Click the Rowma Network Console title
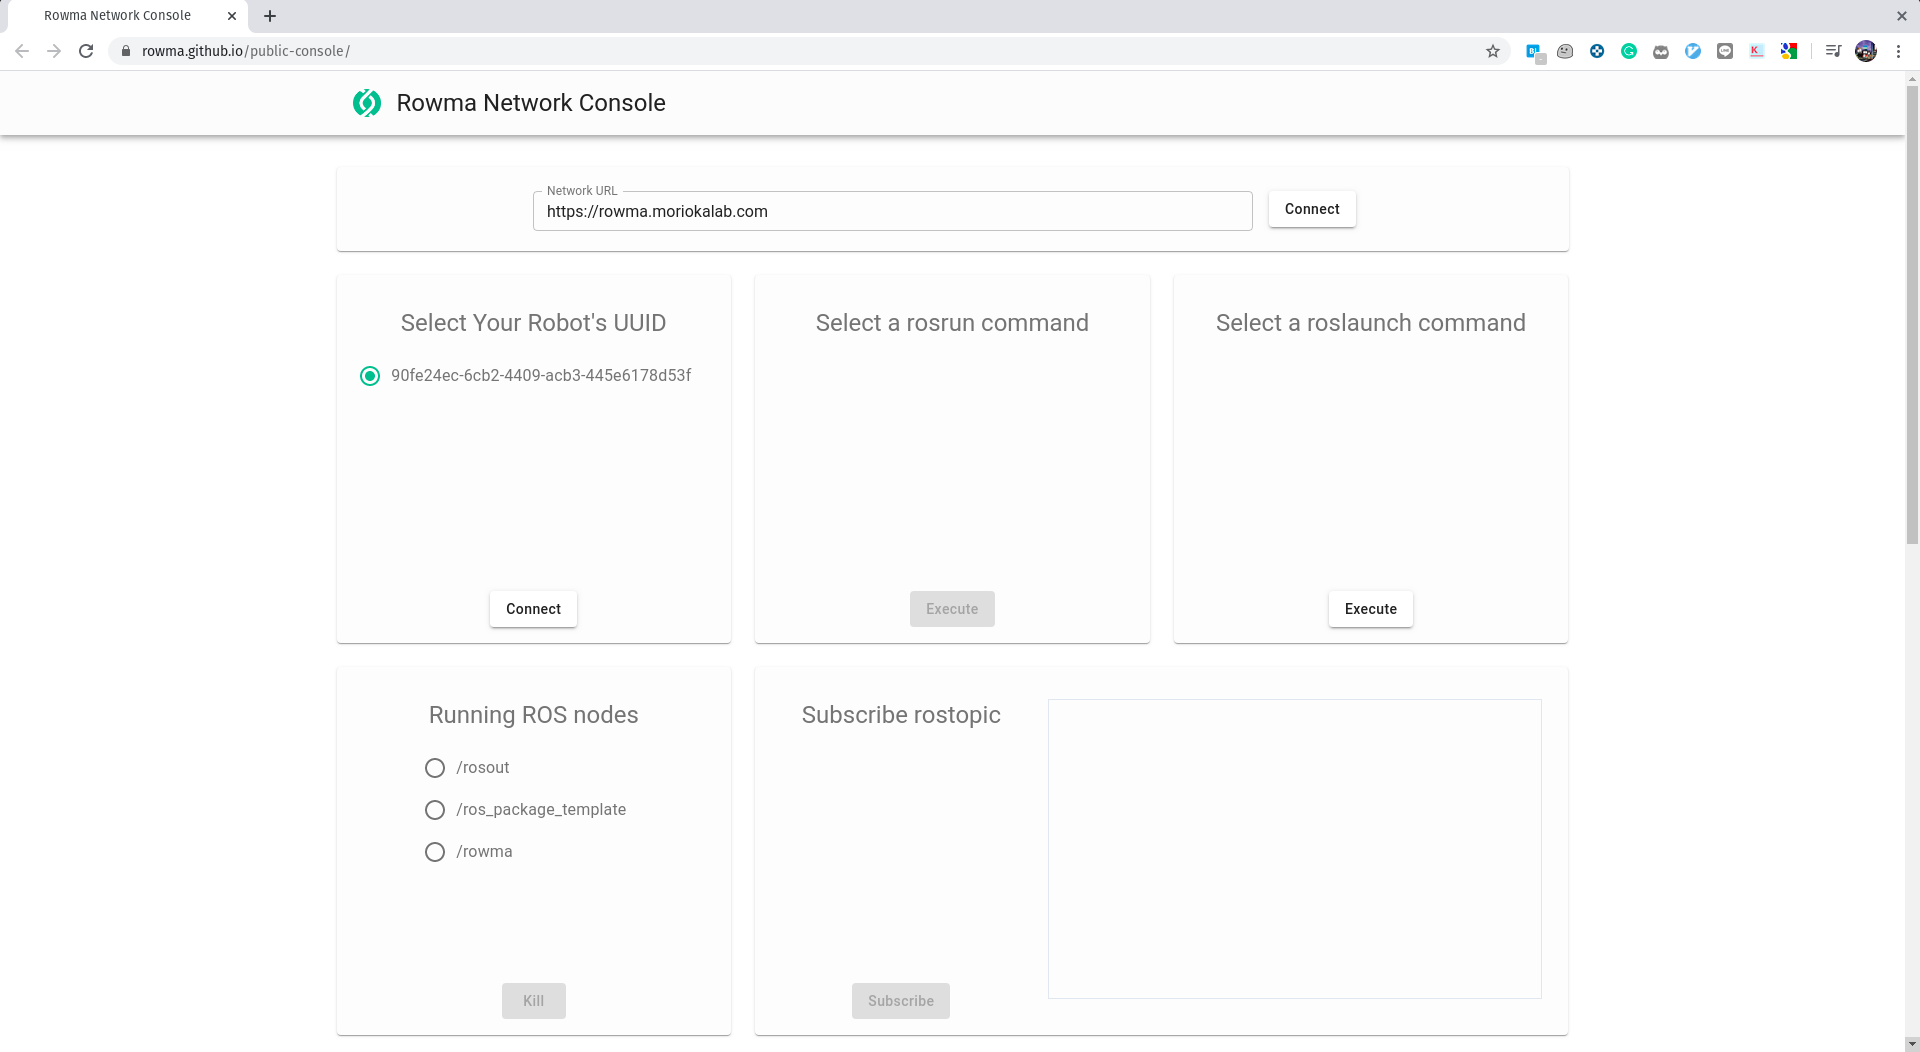1920x1052 pixels. point(531,103)
